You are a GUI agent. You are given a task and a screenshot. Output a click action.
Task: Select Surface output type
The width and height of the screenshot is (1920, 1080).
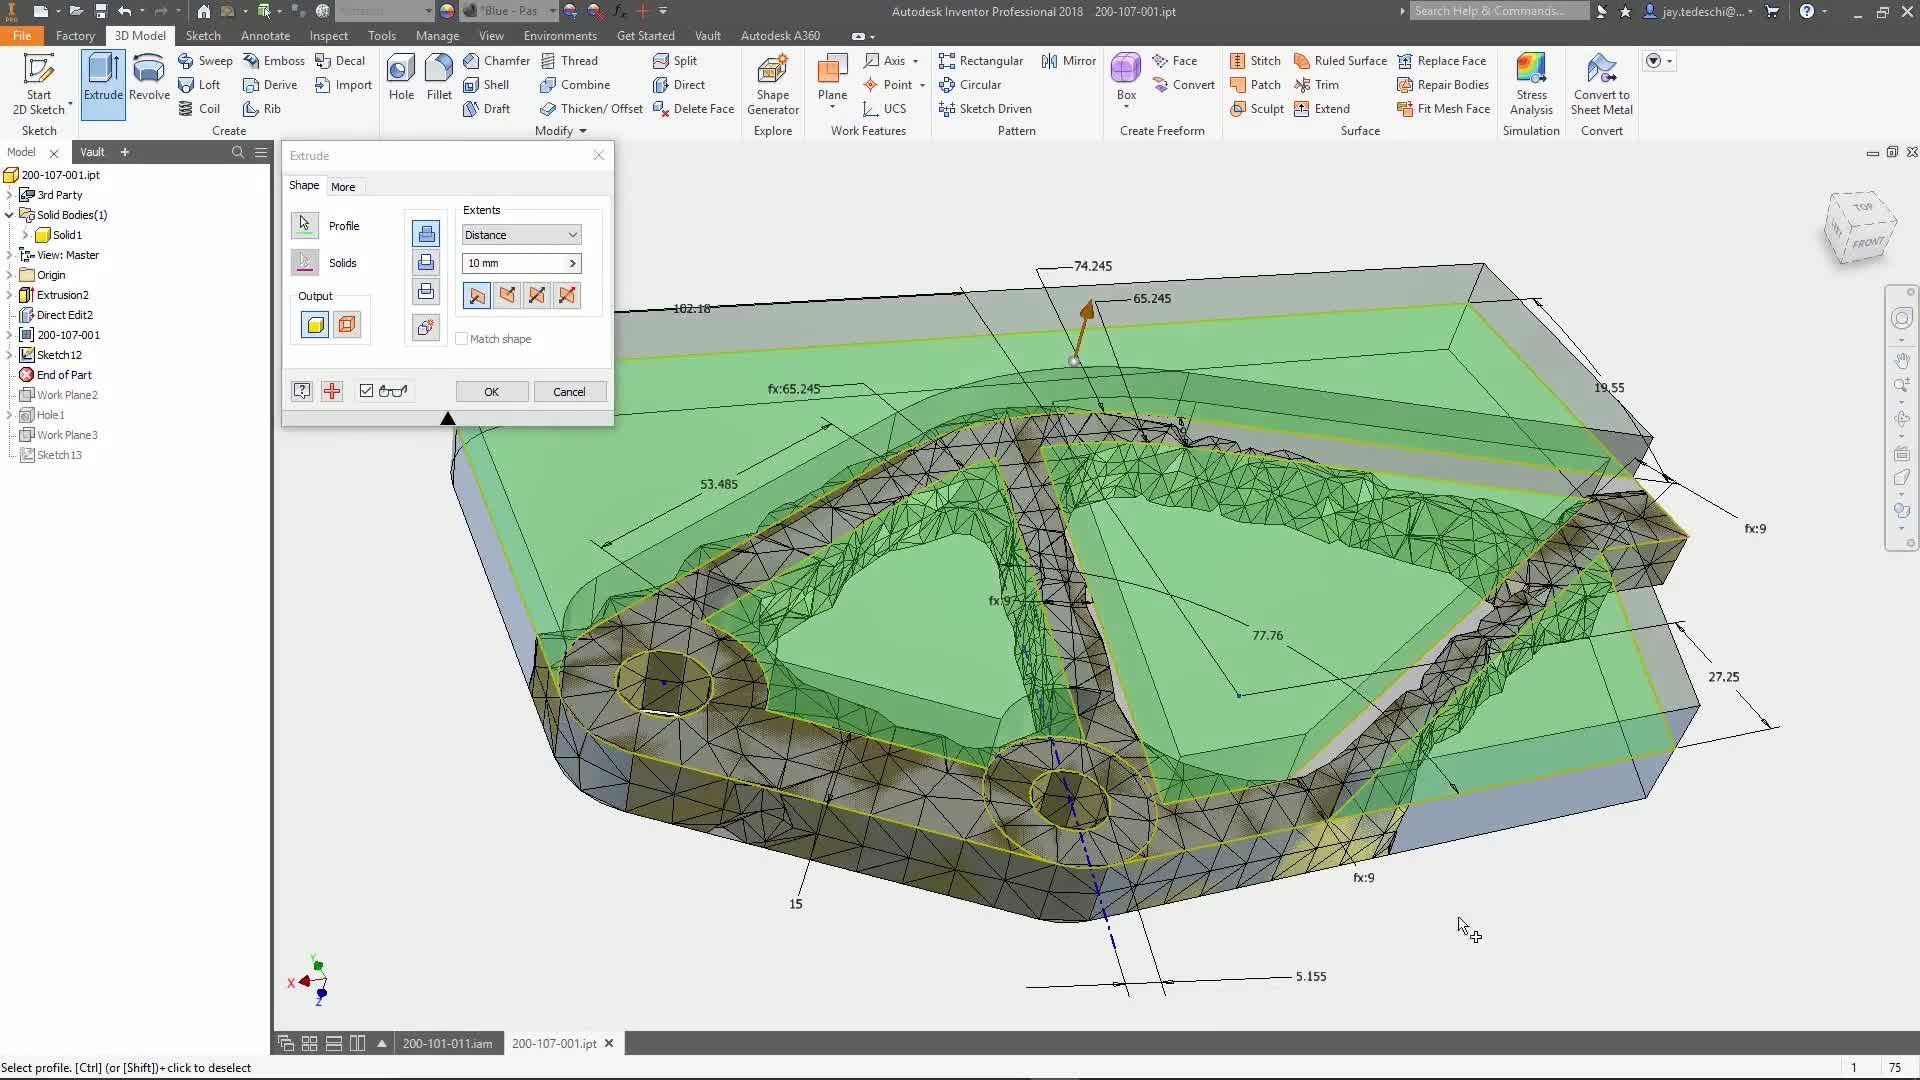[347, 324]
